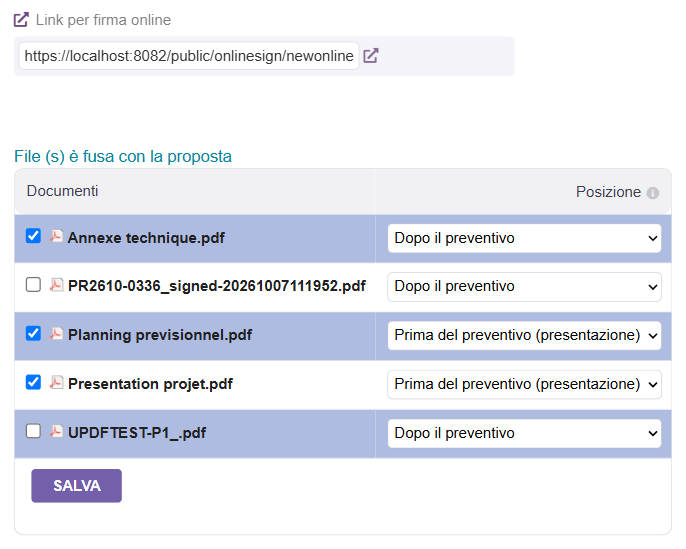Click the PDF icon of Planning previsionnel.pdf

click(56, 334)
